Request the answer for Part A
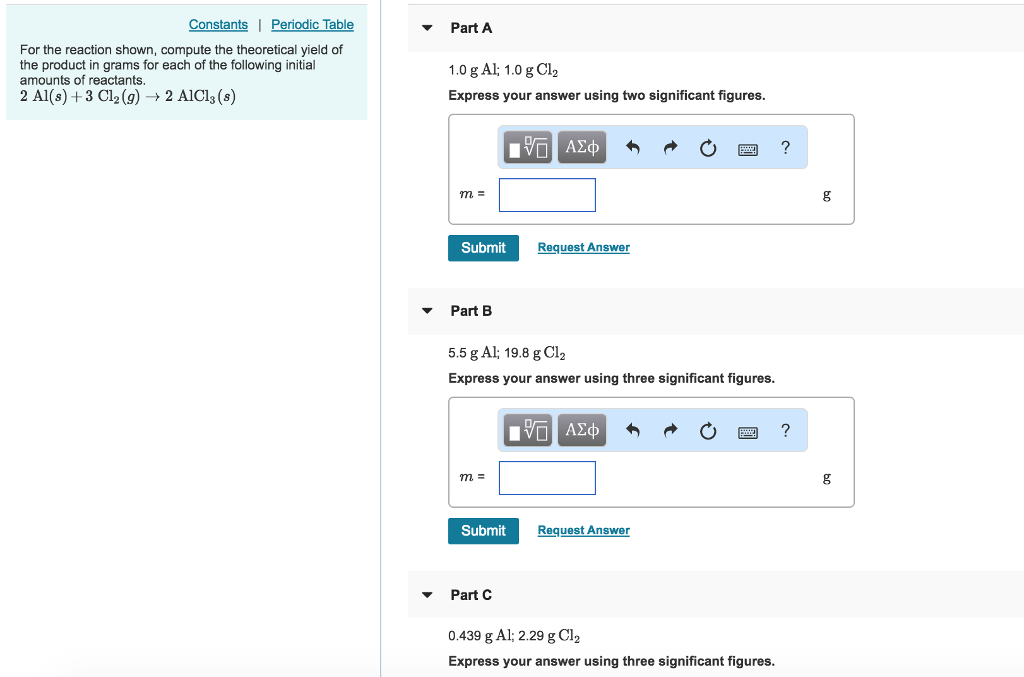Screen dimensions: 1024x677 tap(583, 247)
